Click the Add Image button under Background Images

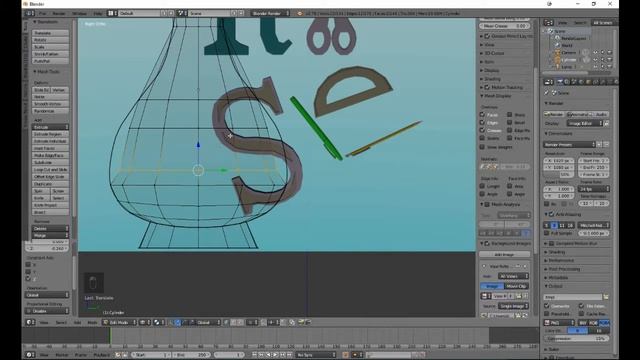pos(504,254)
